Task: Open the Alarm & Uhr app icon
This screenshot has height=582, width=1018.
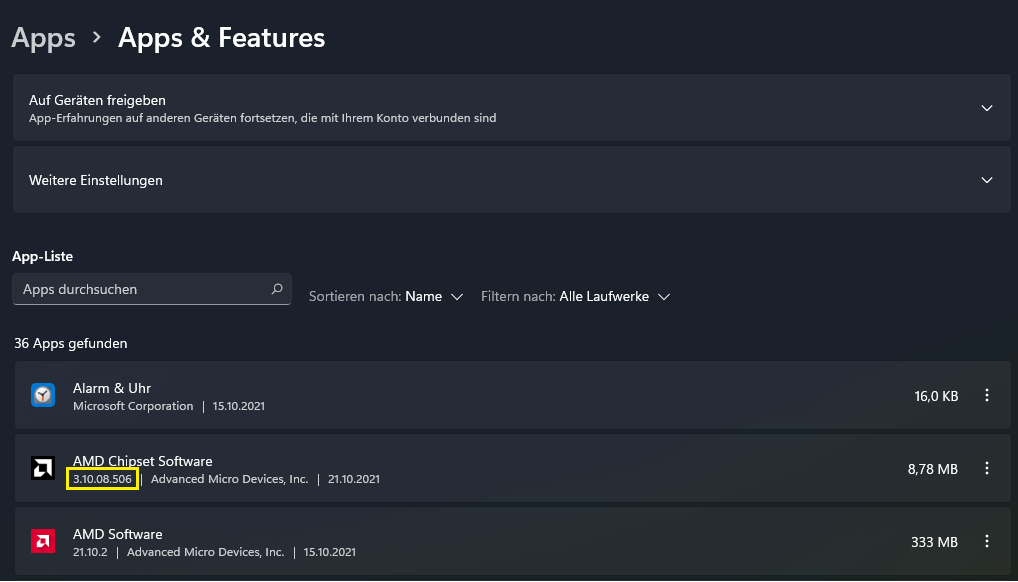Action: click(43, 395)
